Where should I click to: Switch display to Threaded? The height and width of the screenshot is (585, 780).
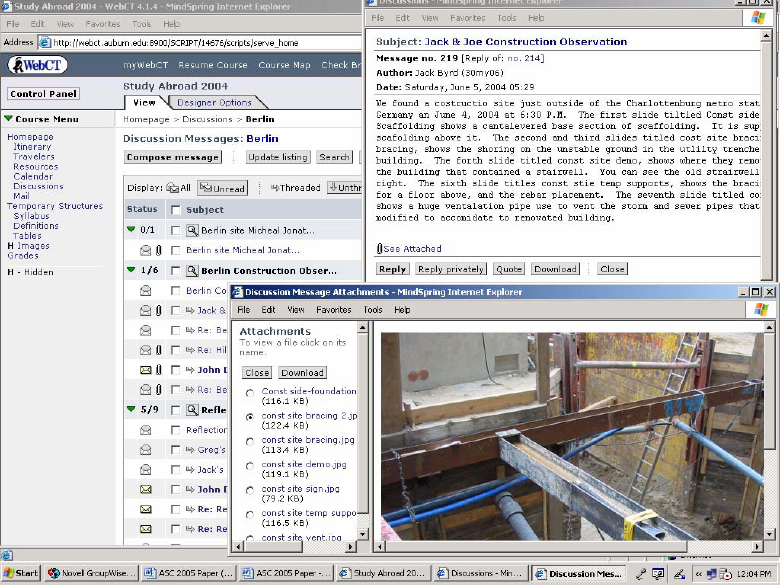(x=295, y=188)
